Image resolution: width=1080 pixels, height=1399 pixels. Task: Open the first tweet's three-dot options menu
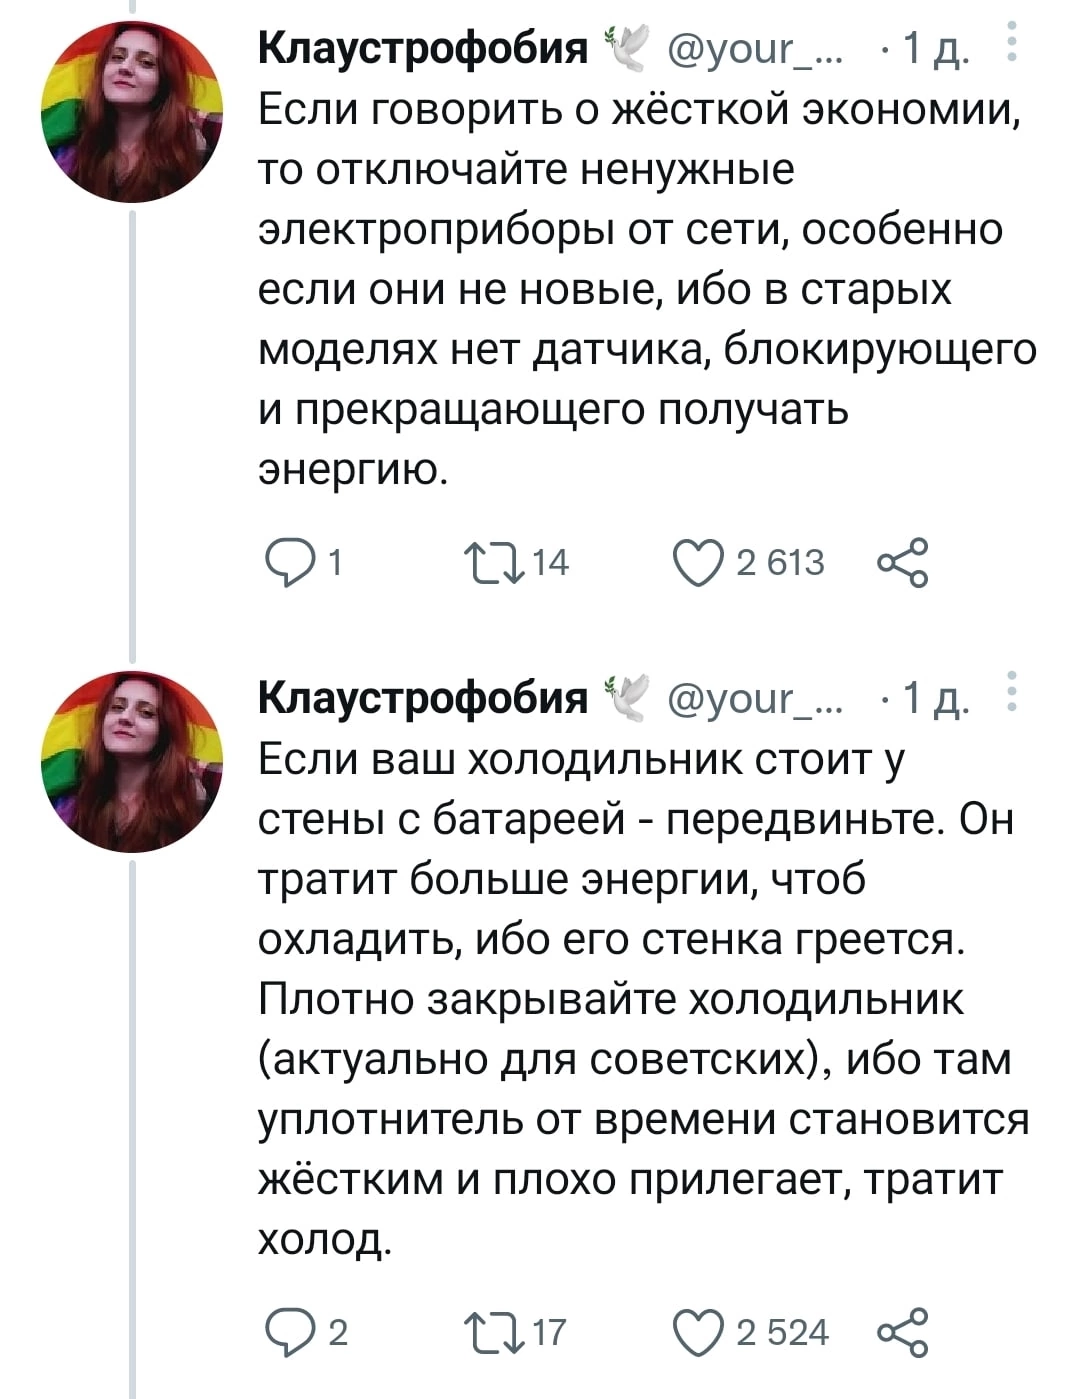click(1012, 46)
